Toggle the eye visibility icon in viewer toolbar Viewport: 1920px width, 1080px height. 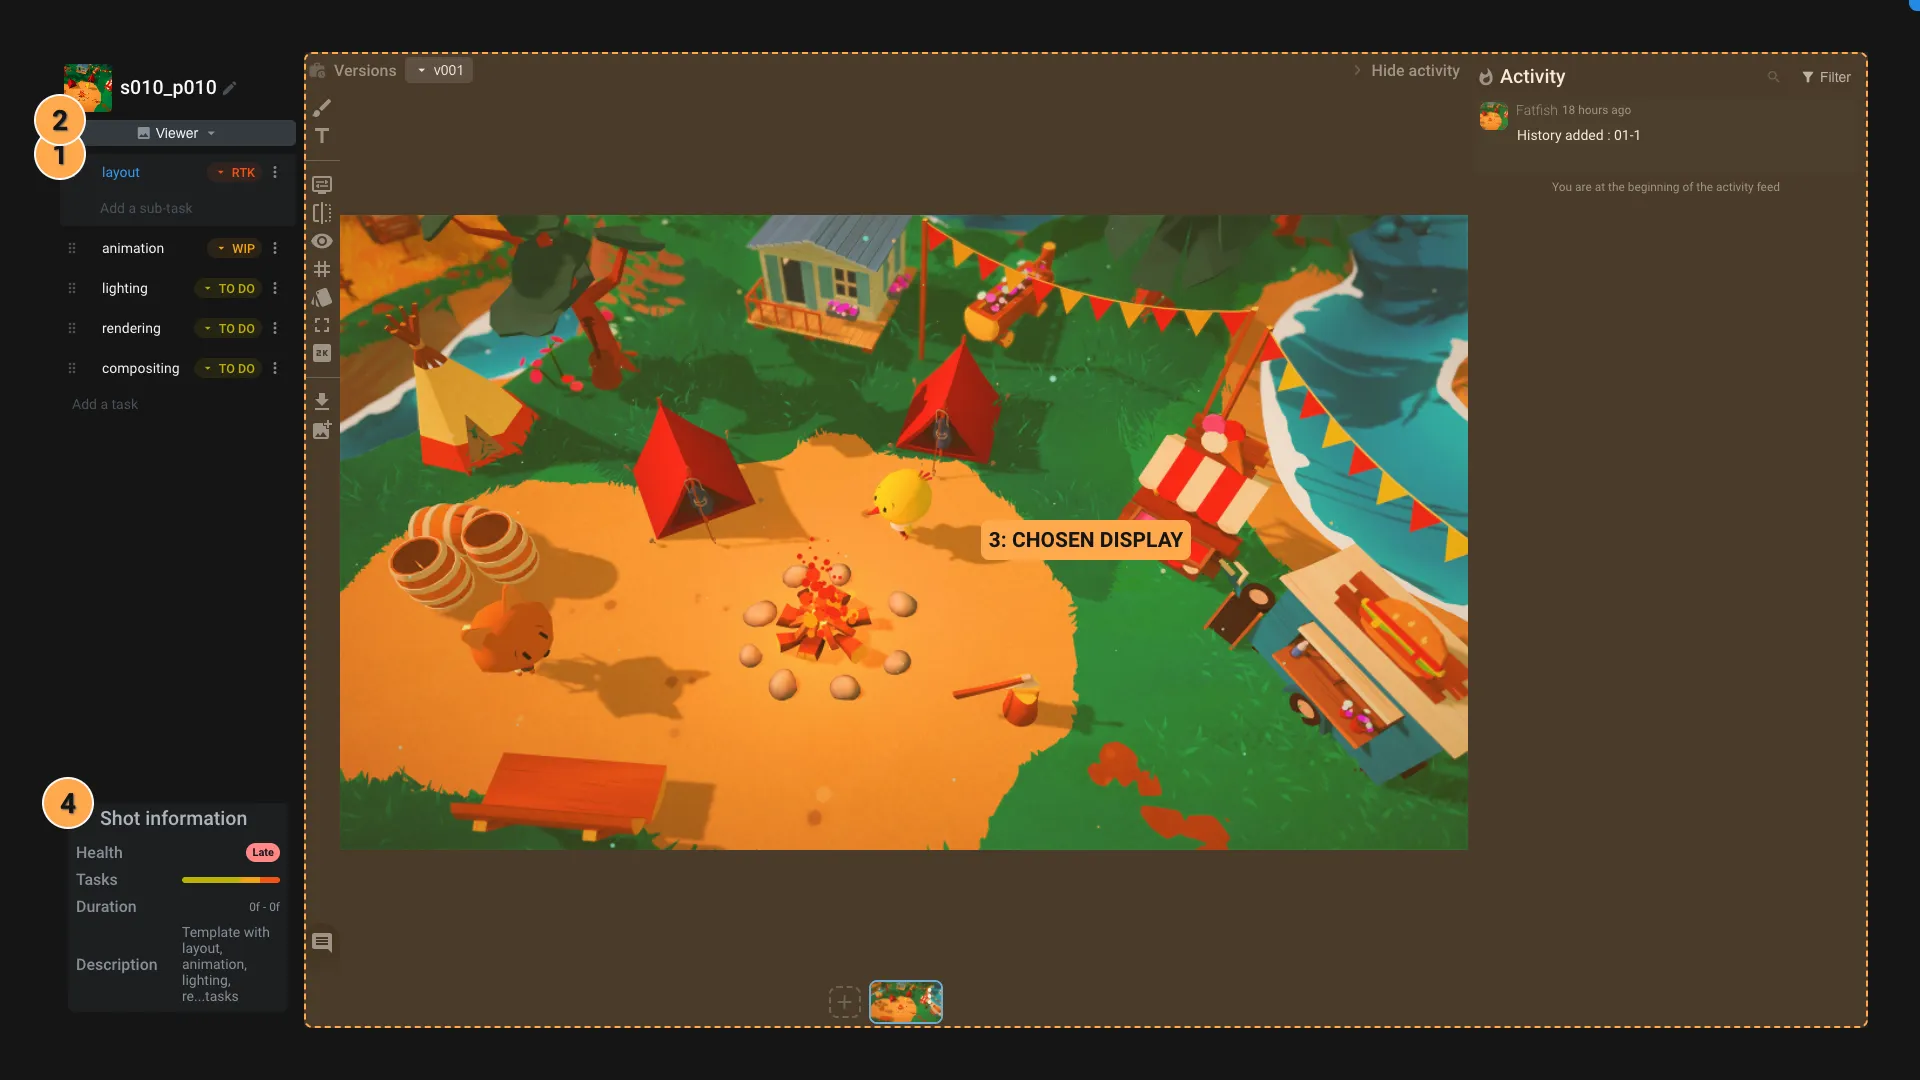(x=322, y=241)
